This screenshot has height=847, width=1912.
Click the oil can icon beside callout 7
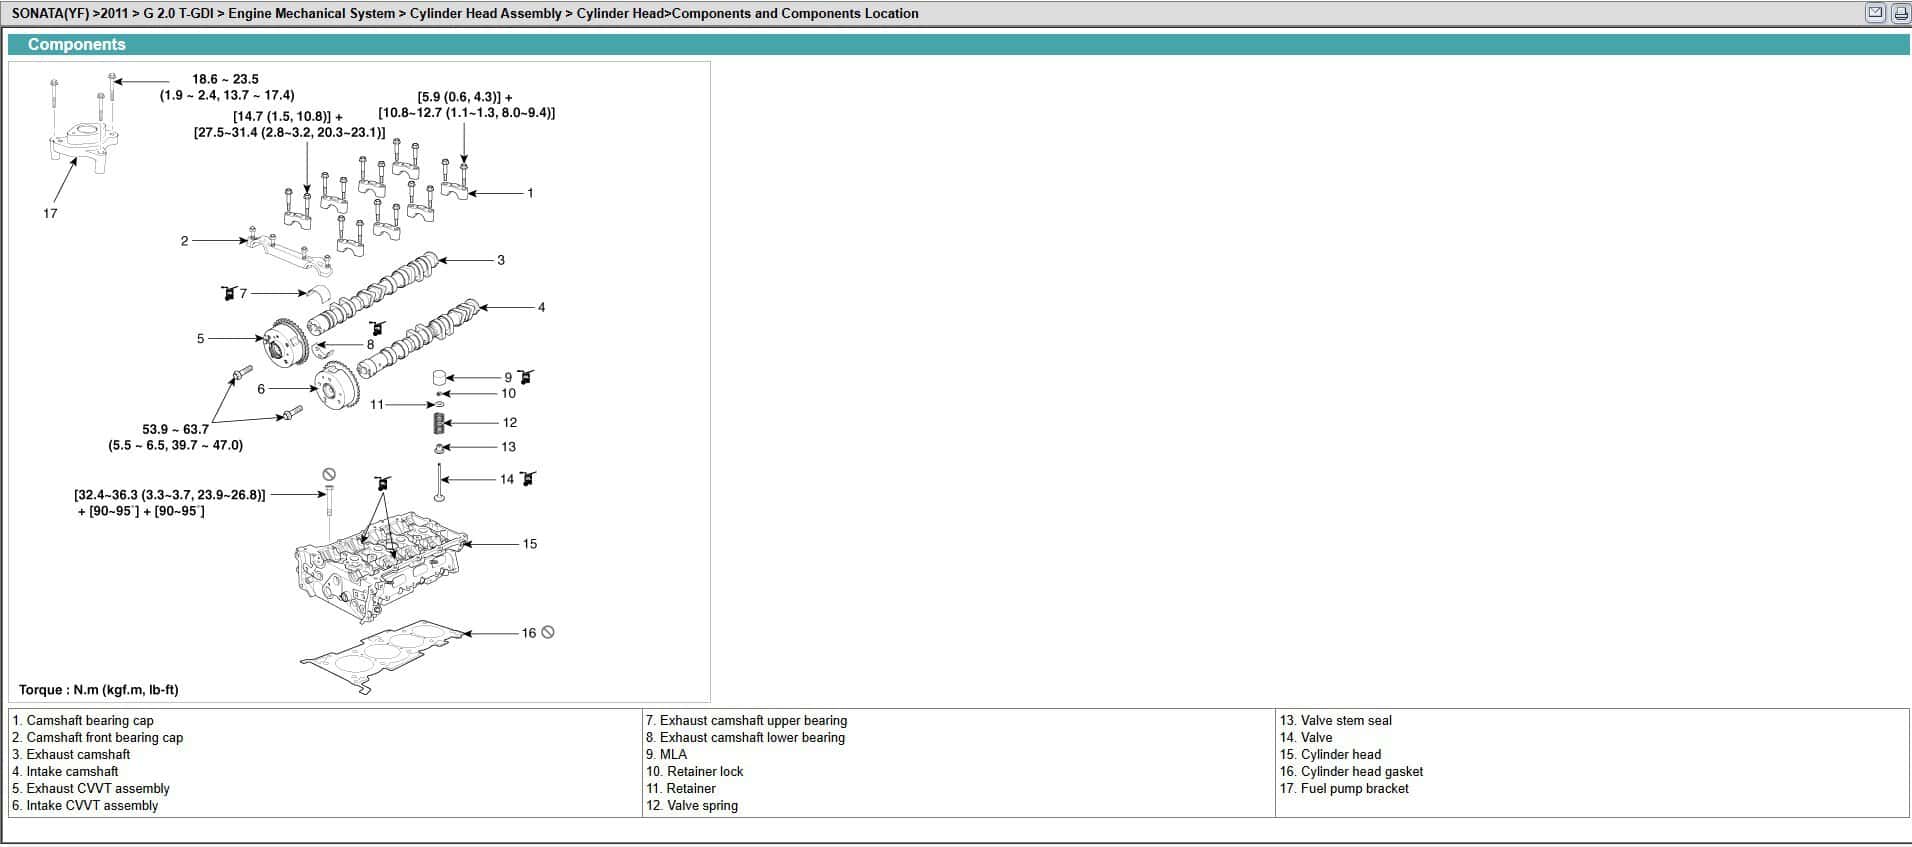coord(229,293)
